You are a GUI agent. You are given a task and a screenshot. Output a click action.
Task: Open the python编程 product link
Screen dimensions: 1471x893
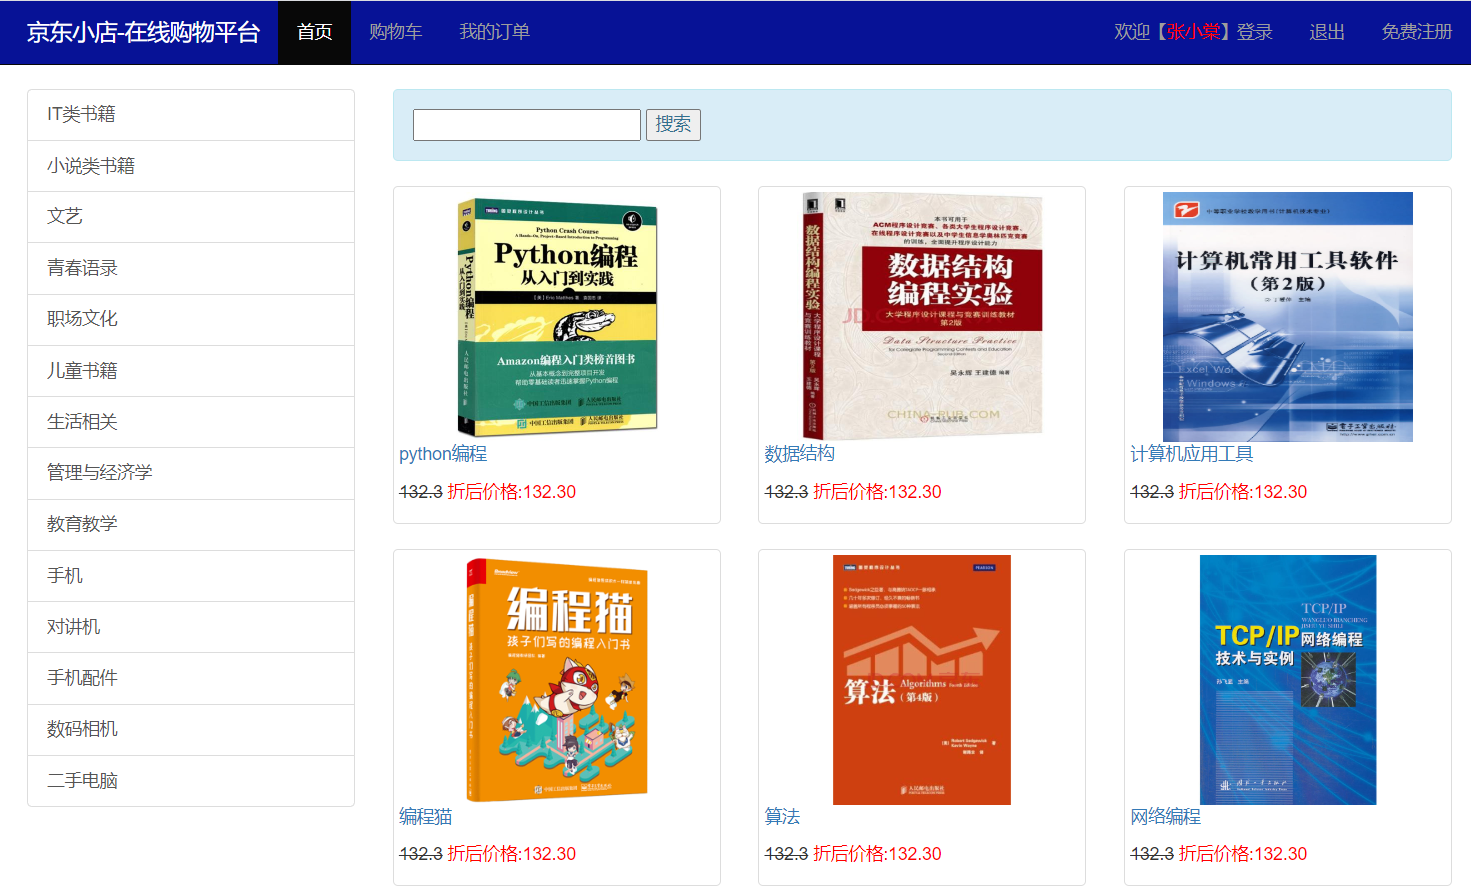[443, 454]
